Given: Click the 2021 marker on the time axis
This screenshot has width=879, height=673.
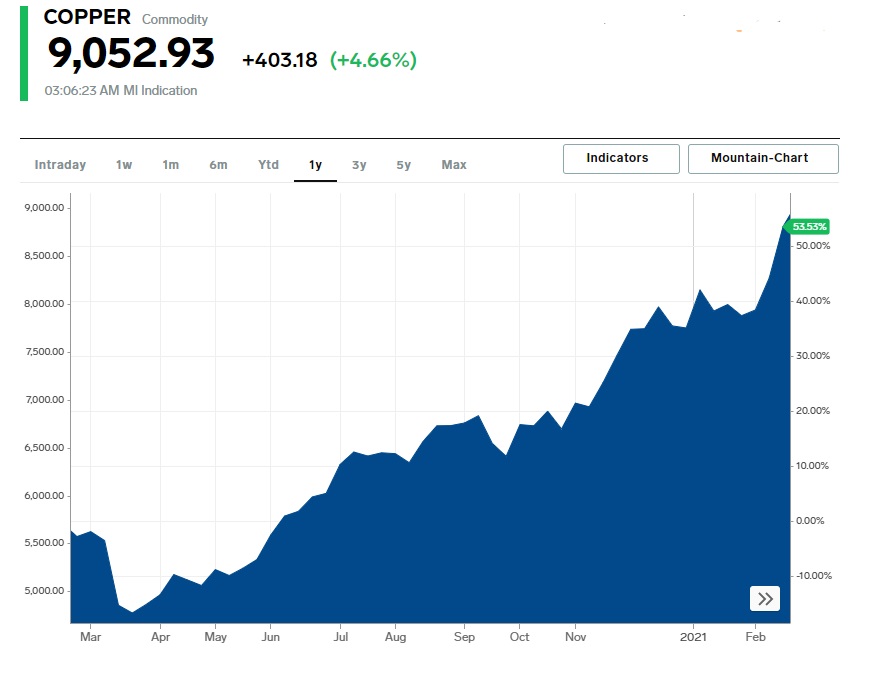Looking at the screenshot, I should click(x=694, y=636).
